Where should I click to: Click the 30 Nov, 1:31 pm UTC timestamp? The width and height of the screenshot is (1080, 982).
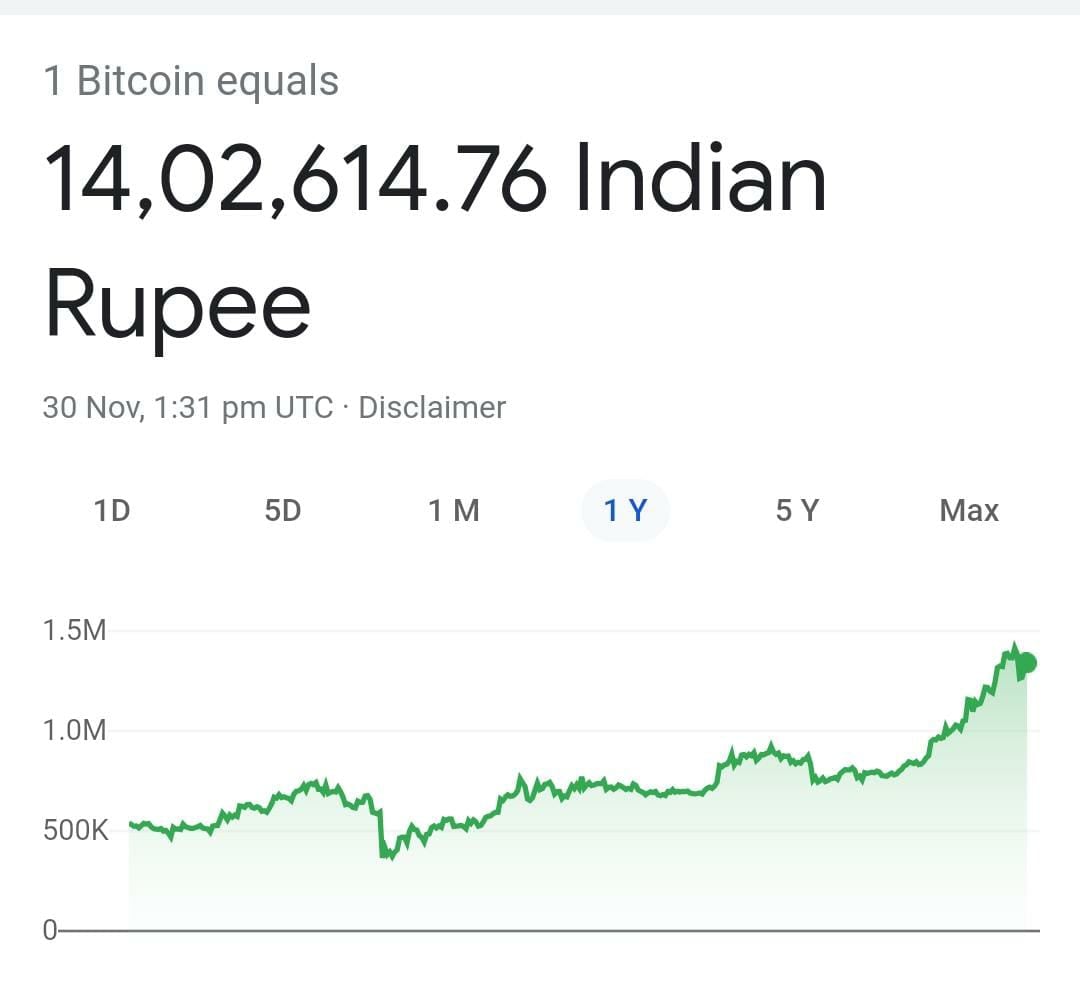click(188, 408)
